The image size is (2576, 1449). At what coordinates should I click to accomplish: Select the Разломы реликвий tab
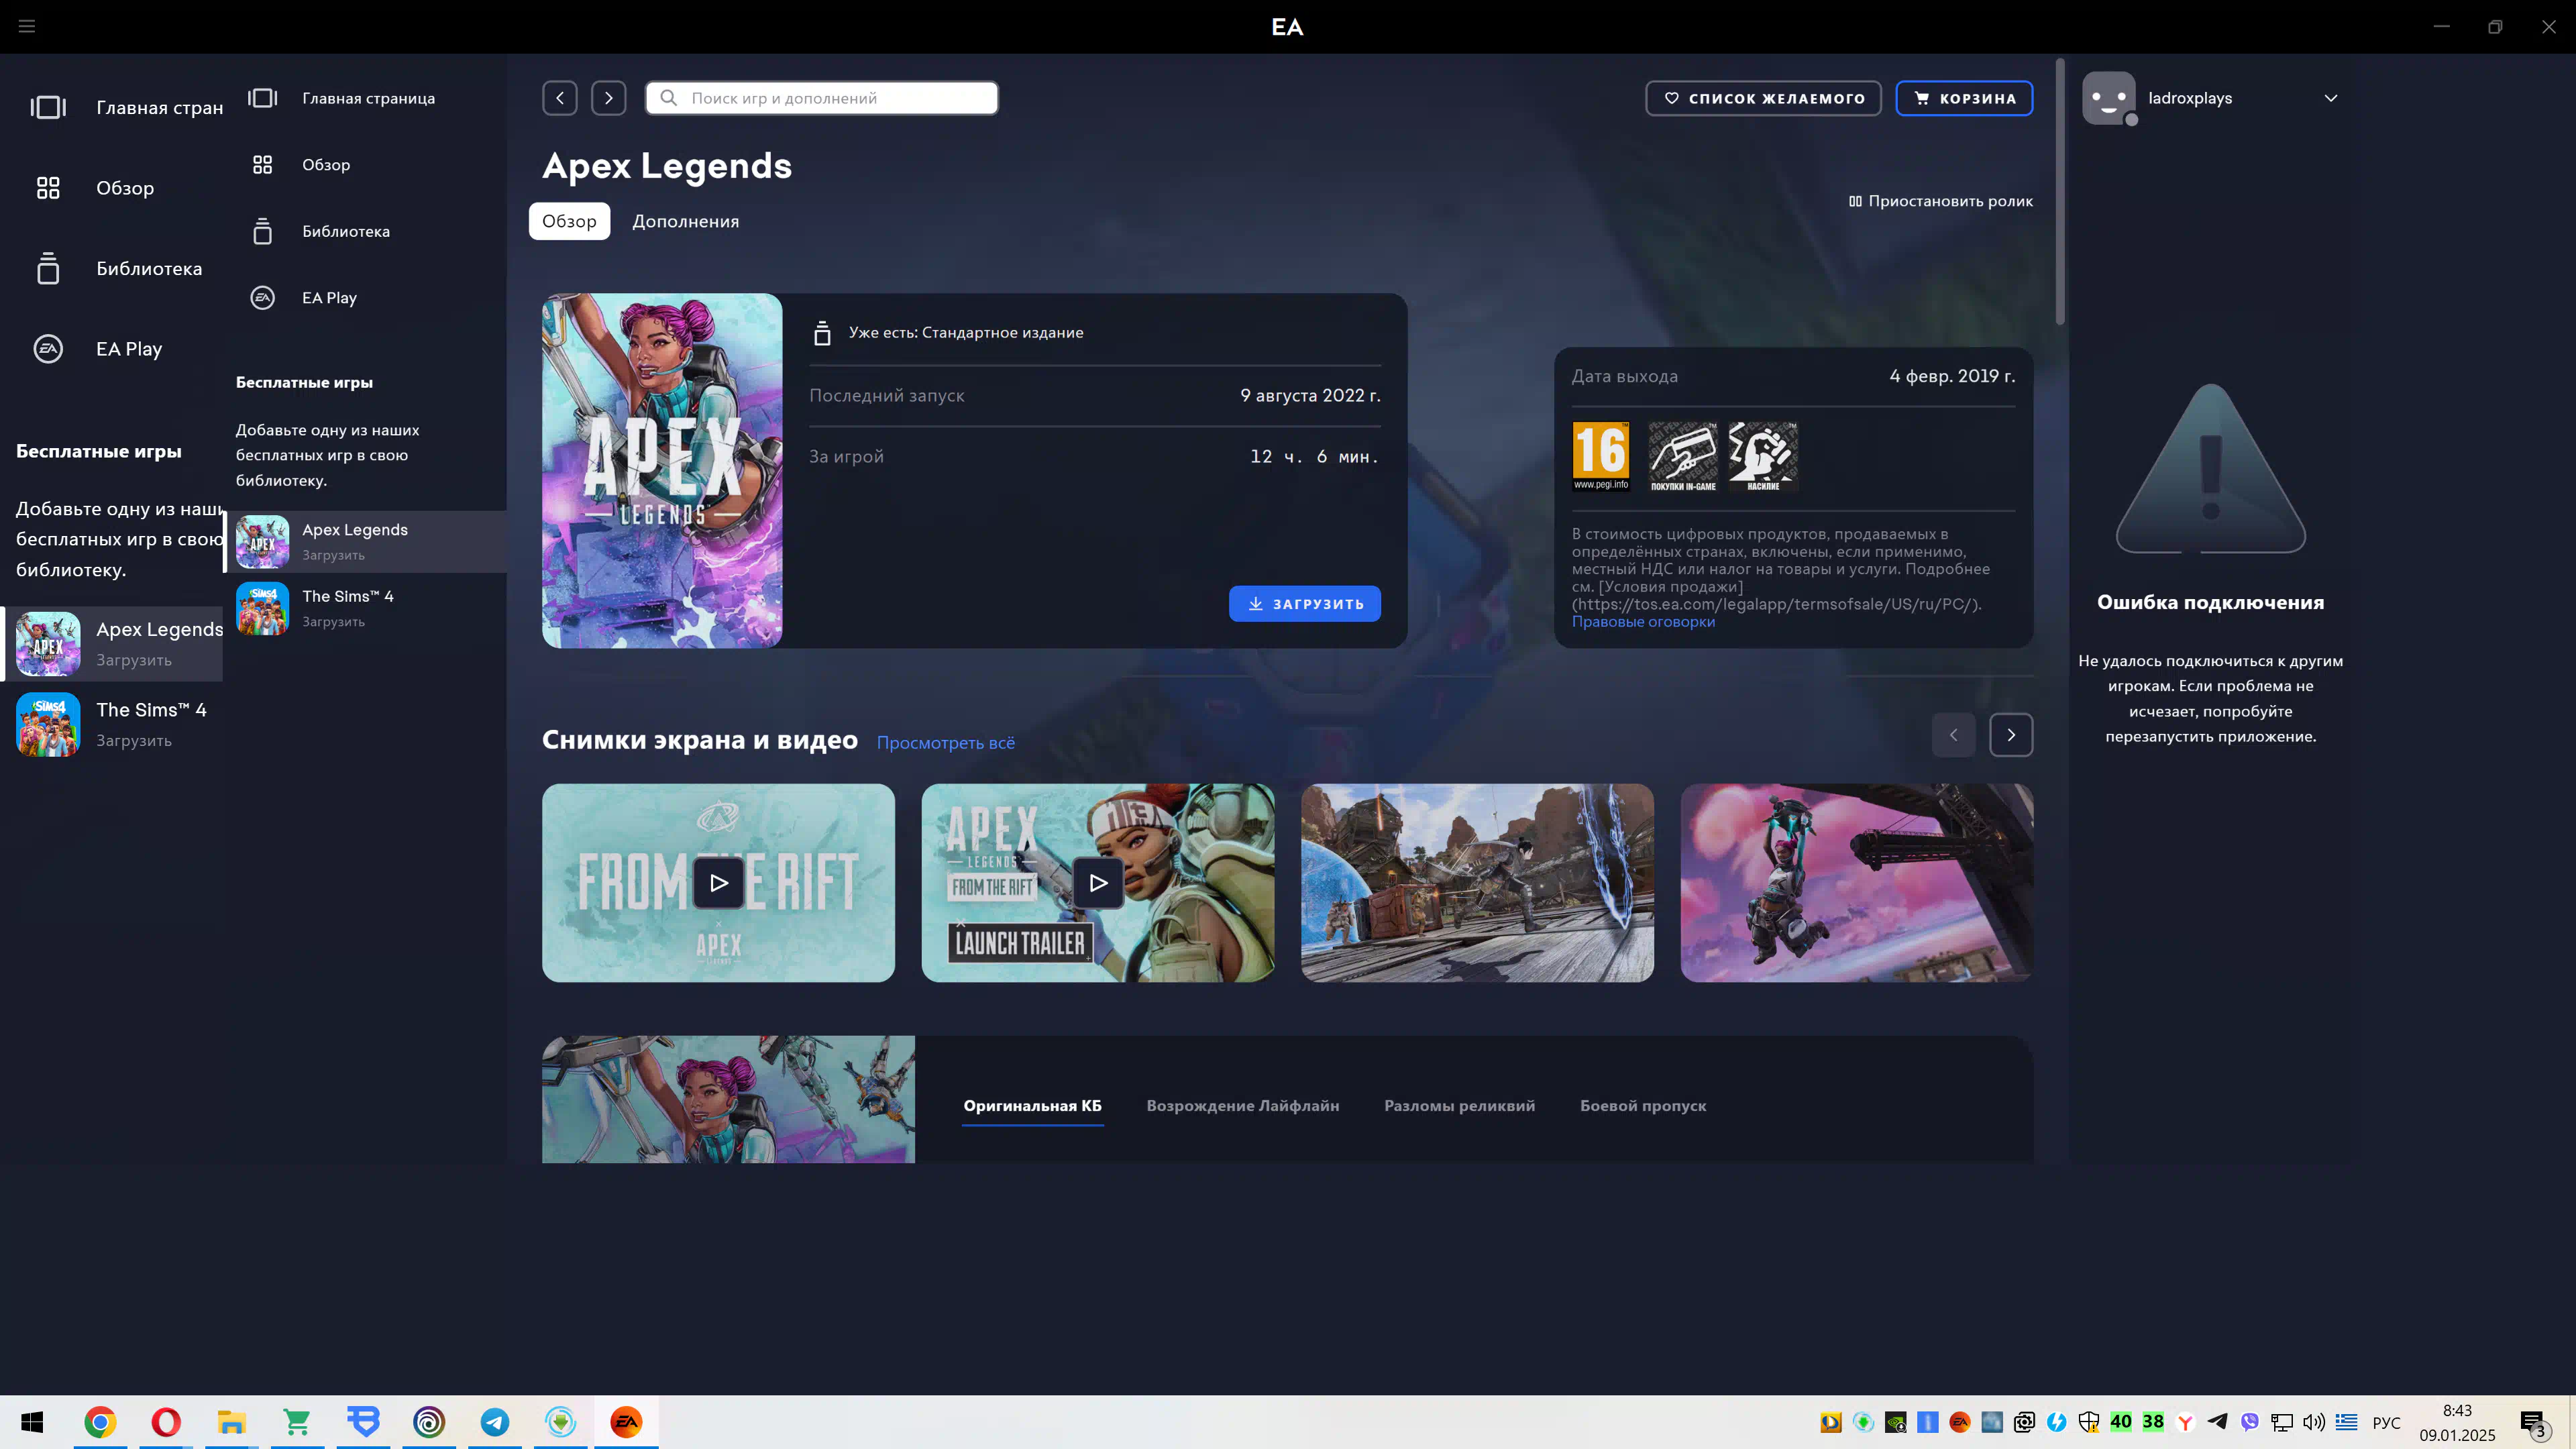(1459, 1106)
